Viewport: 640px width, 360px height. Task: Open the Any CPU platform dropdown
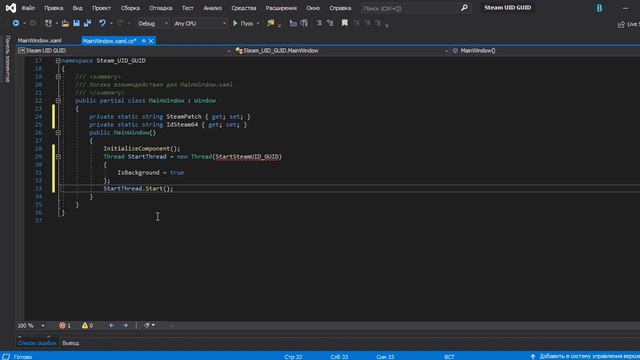tap(199, 24)
